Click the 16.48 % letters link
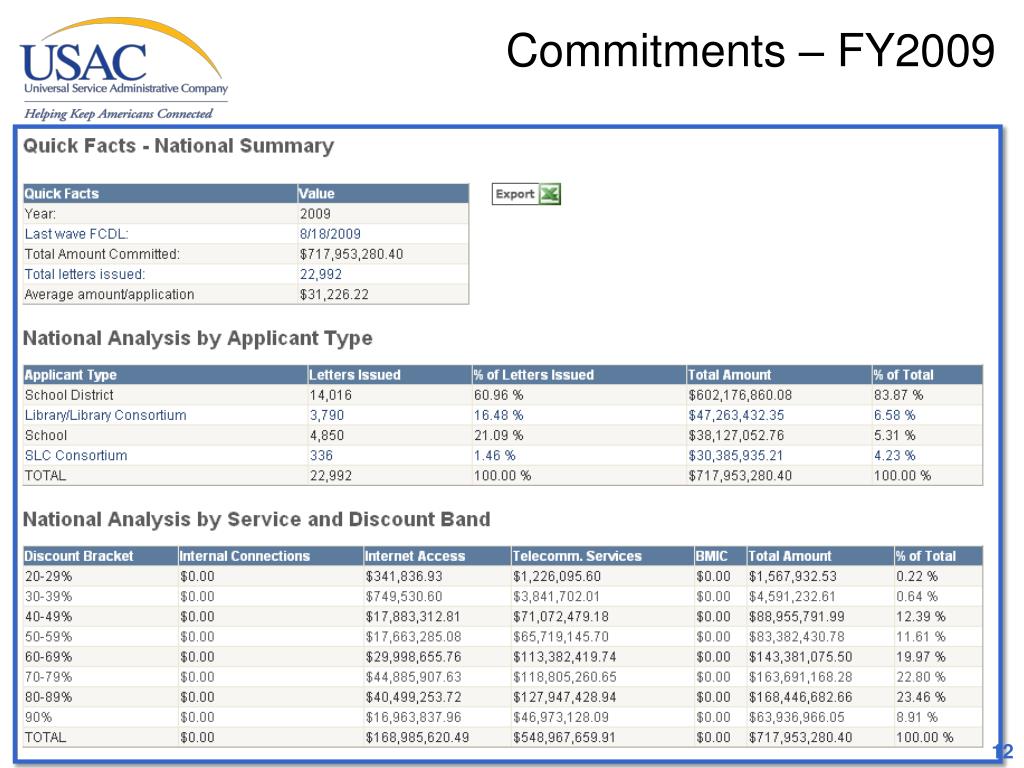The image size is (1024, 768). (x=498, y=415)
